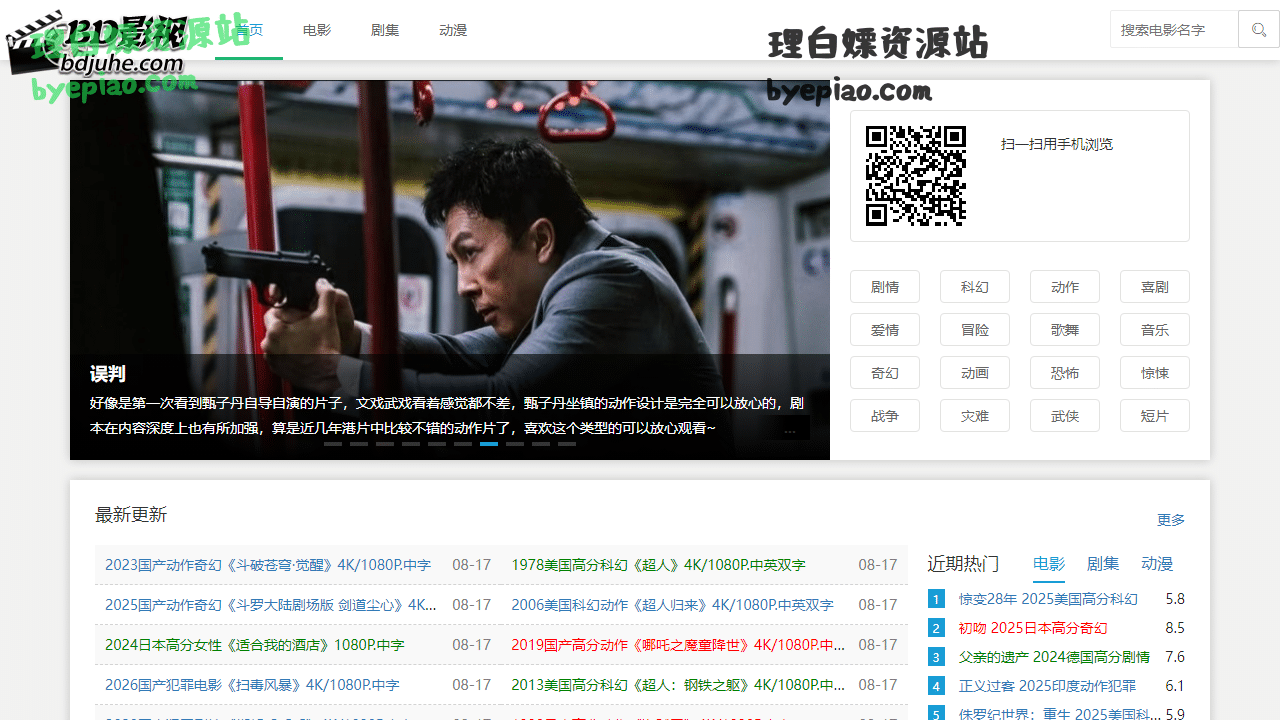This screenshot has width=1280, height=720.
Task: Select the 冒险 genre button
Action: (x=975, y=330)
